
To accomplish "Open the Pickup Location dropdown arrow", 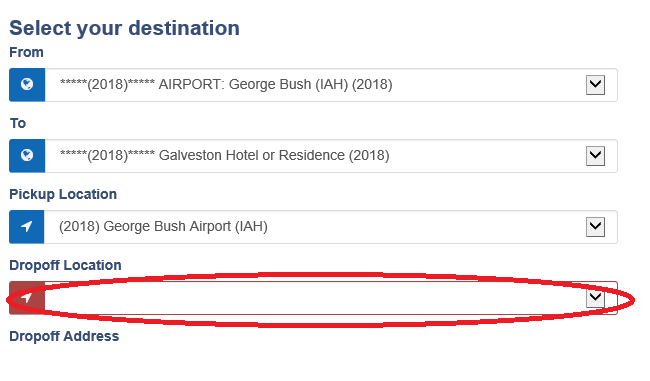I will coord(595,227).
